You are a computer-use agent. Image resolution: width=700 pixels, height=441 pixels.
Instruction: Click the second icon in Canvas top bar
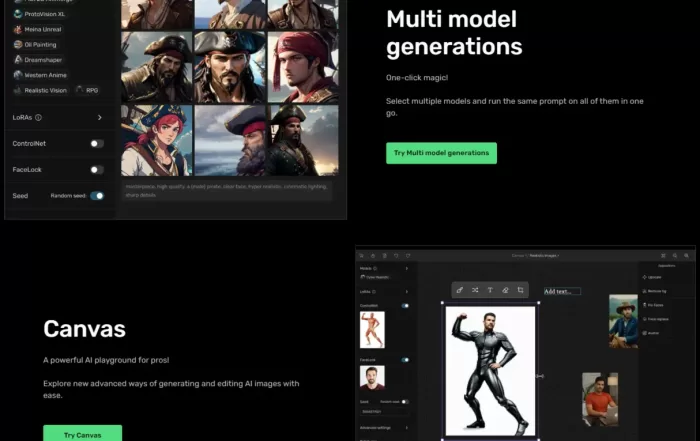pos(373,256)
